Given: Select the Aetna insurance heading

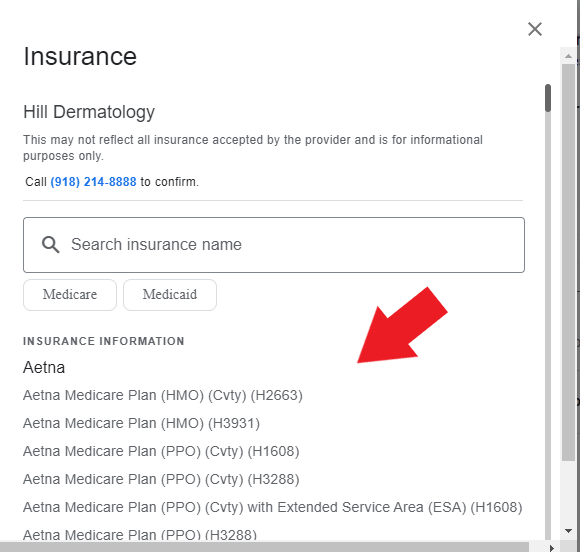Looking at the screenshot, I should point(44,368).
